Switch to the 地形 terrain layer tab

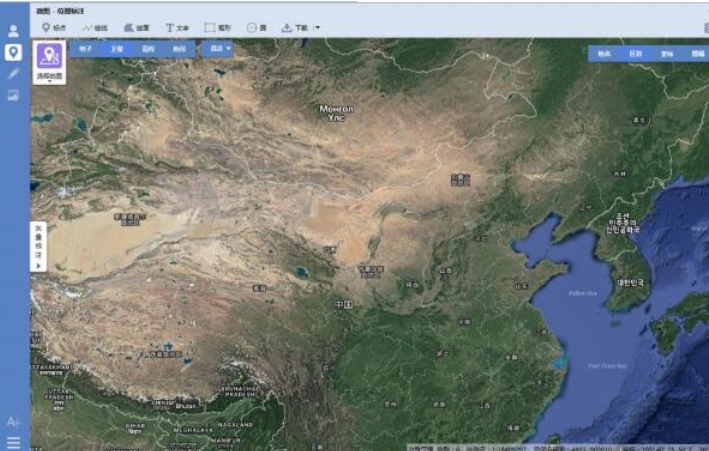pyautogui.click(x=180, y=48)
